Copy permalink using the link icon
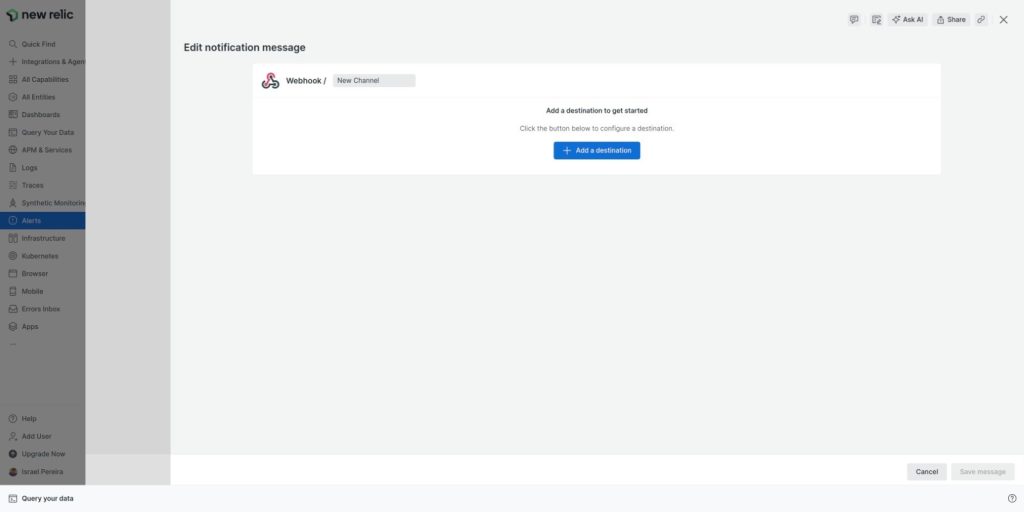 (x=981, y=20)
